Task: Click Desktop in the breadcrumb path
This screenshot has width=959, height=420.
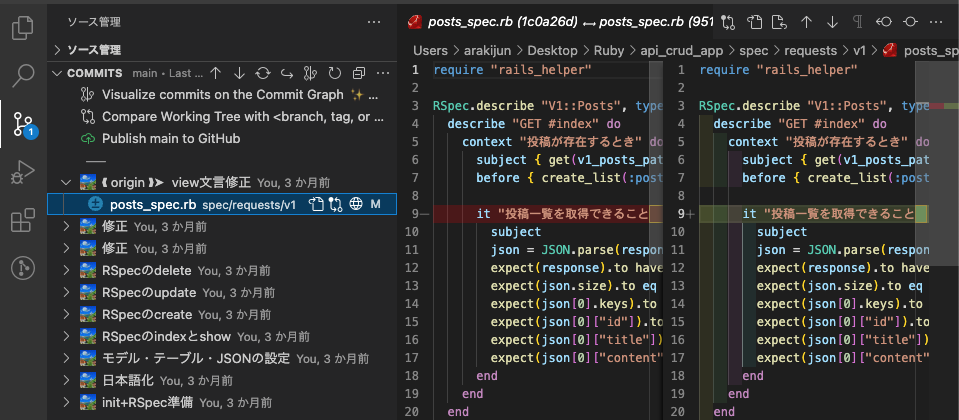Action: (x=553, y=50)
